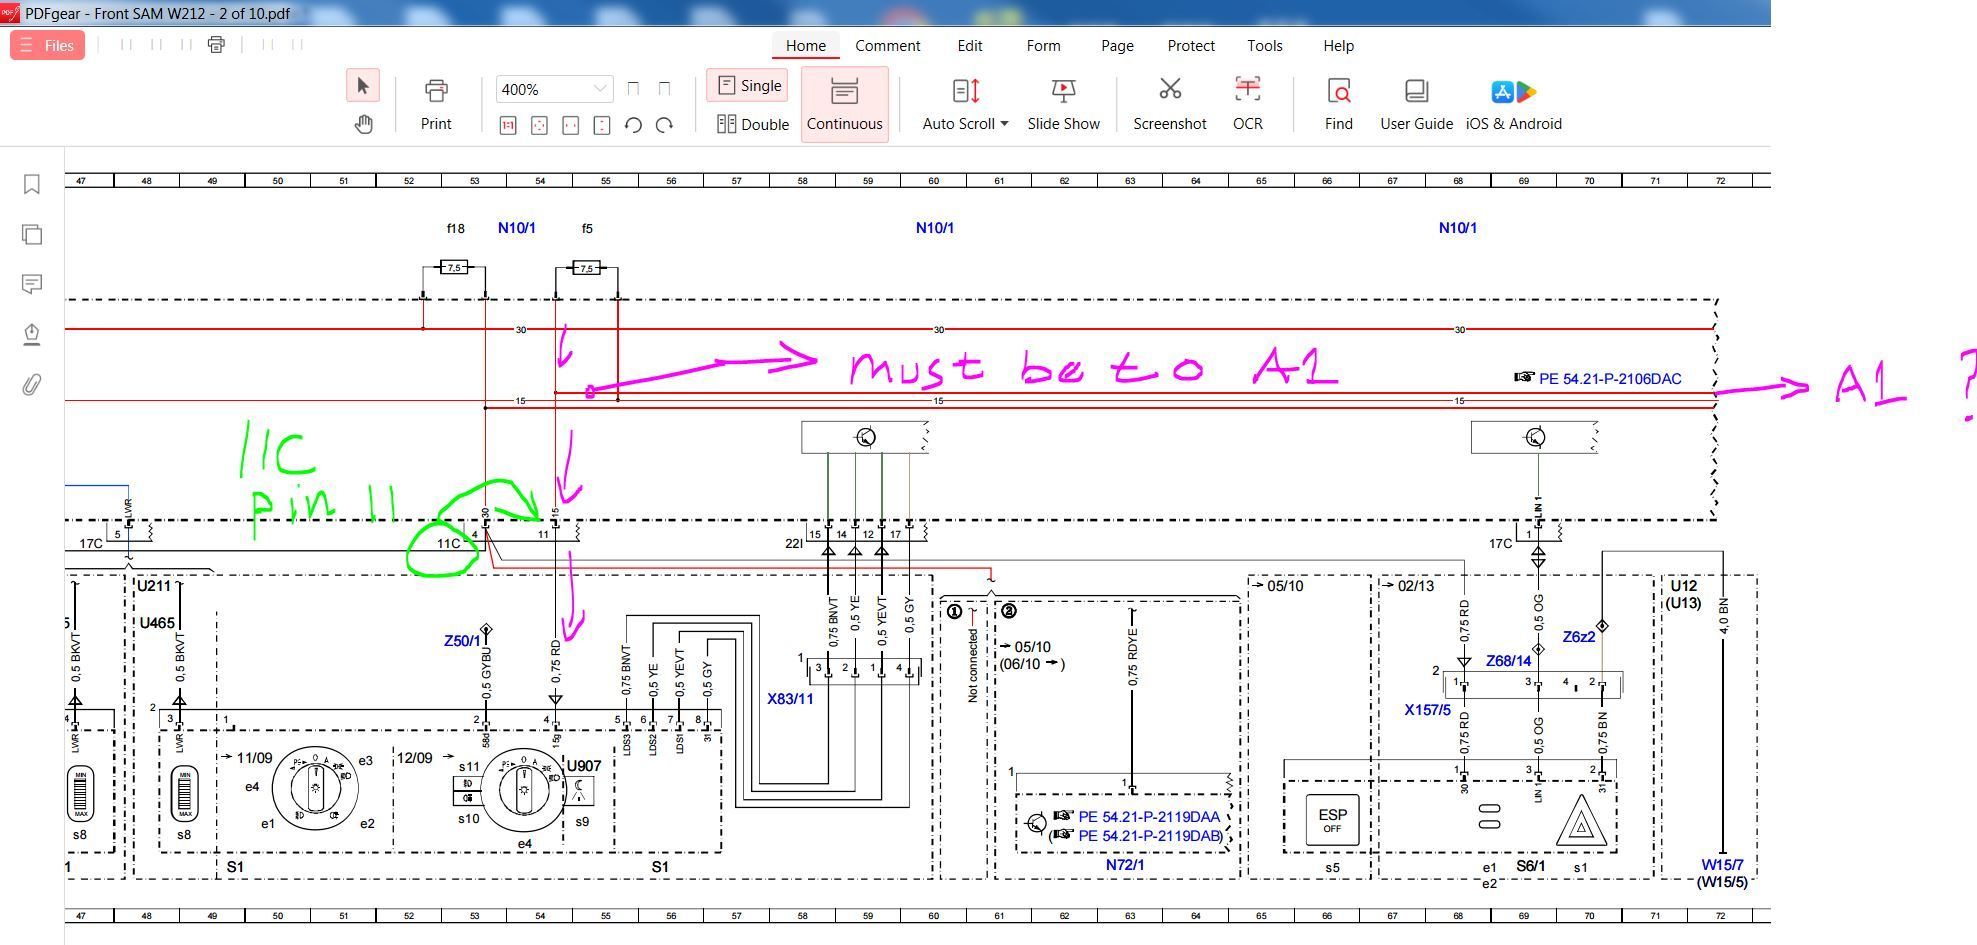The height and width of the screenshot is (945, 1977).
Task: Click the Screenshot scissors tool
Action: (x=1169, y=104)
